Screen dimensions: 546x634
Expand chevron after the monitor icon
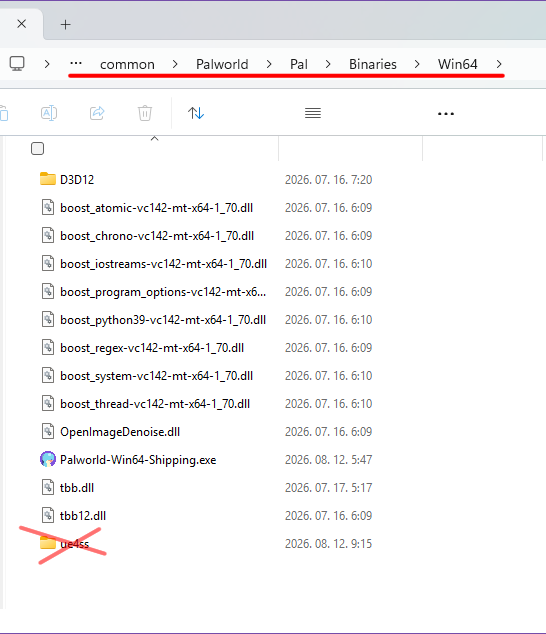click(47, 64)
